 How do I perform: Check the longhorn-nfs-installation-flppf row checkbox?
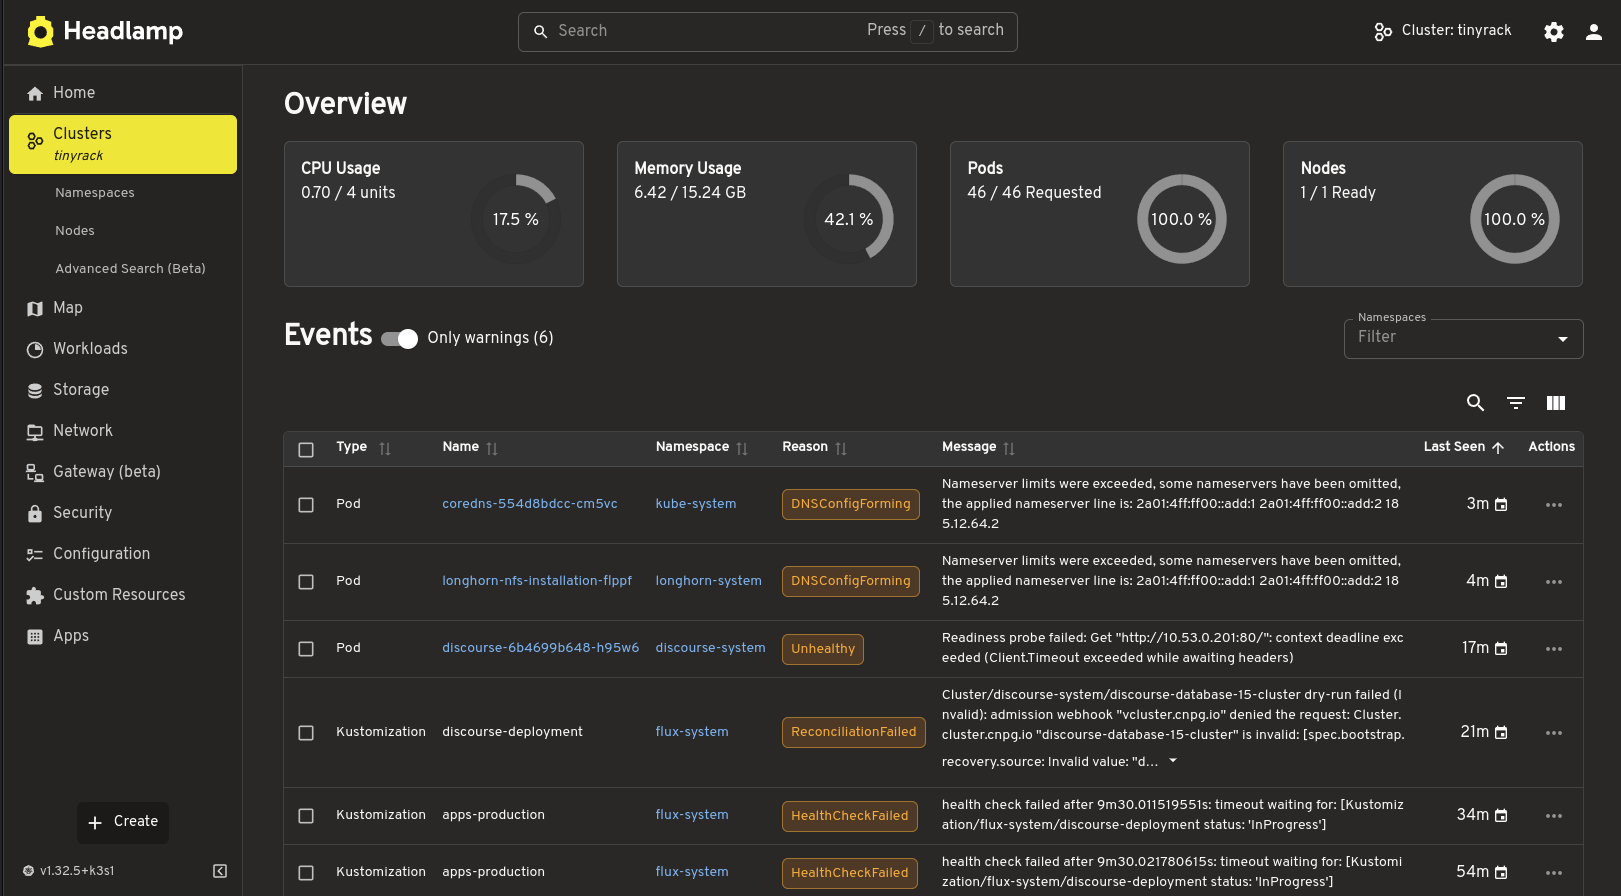click(306, 582)
